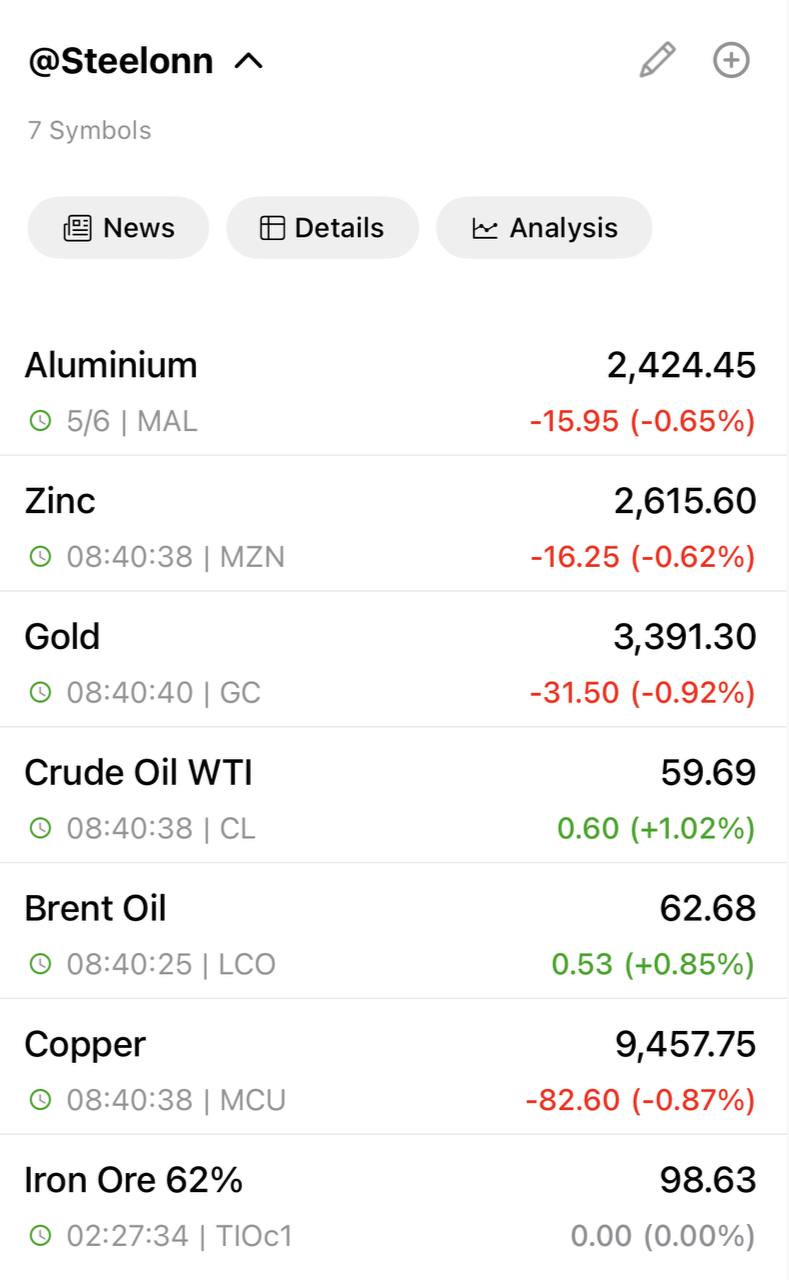Image resolution: width=789 pixels, height=1280 pixels.
Task: Tap the pencil edit watchlist icon
Action: 657,60
